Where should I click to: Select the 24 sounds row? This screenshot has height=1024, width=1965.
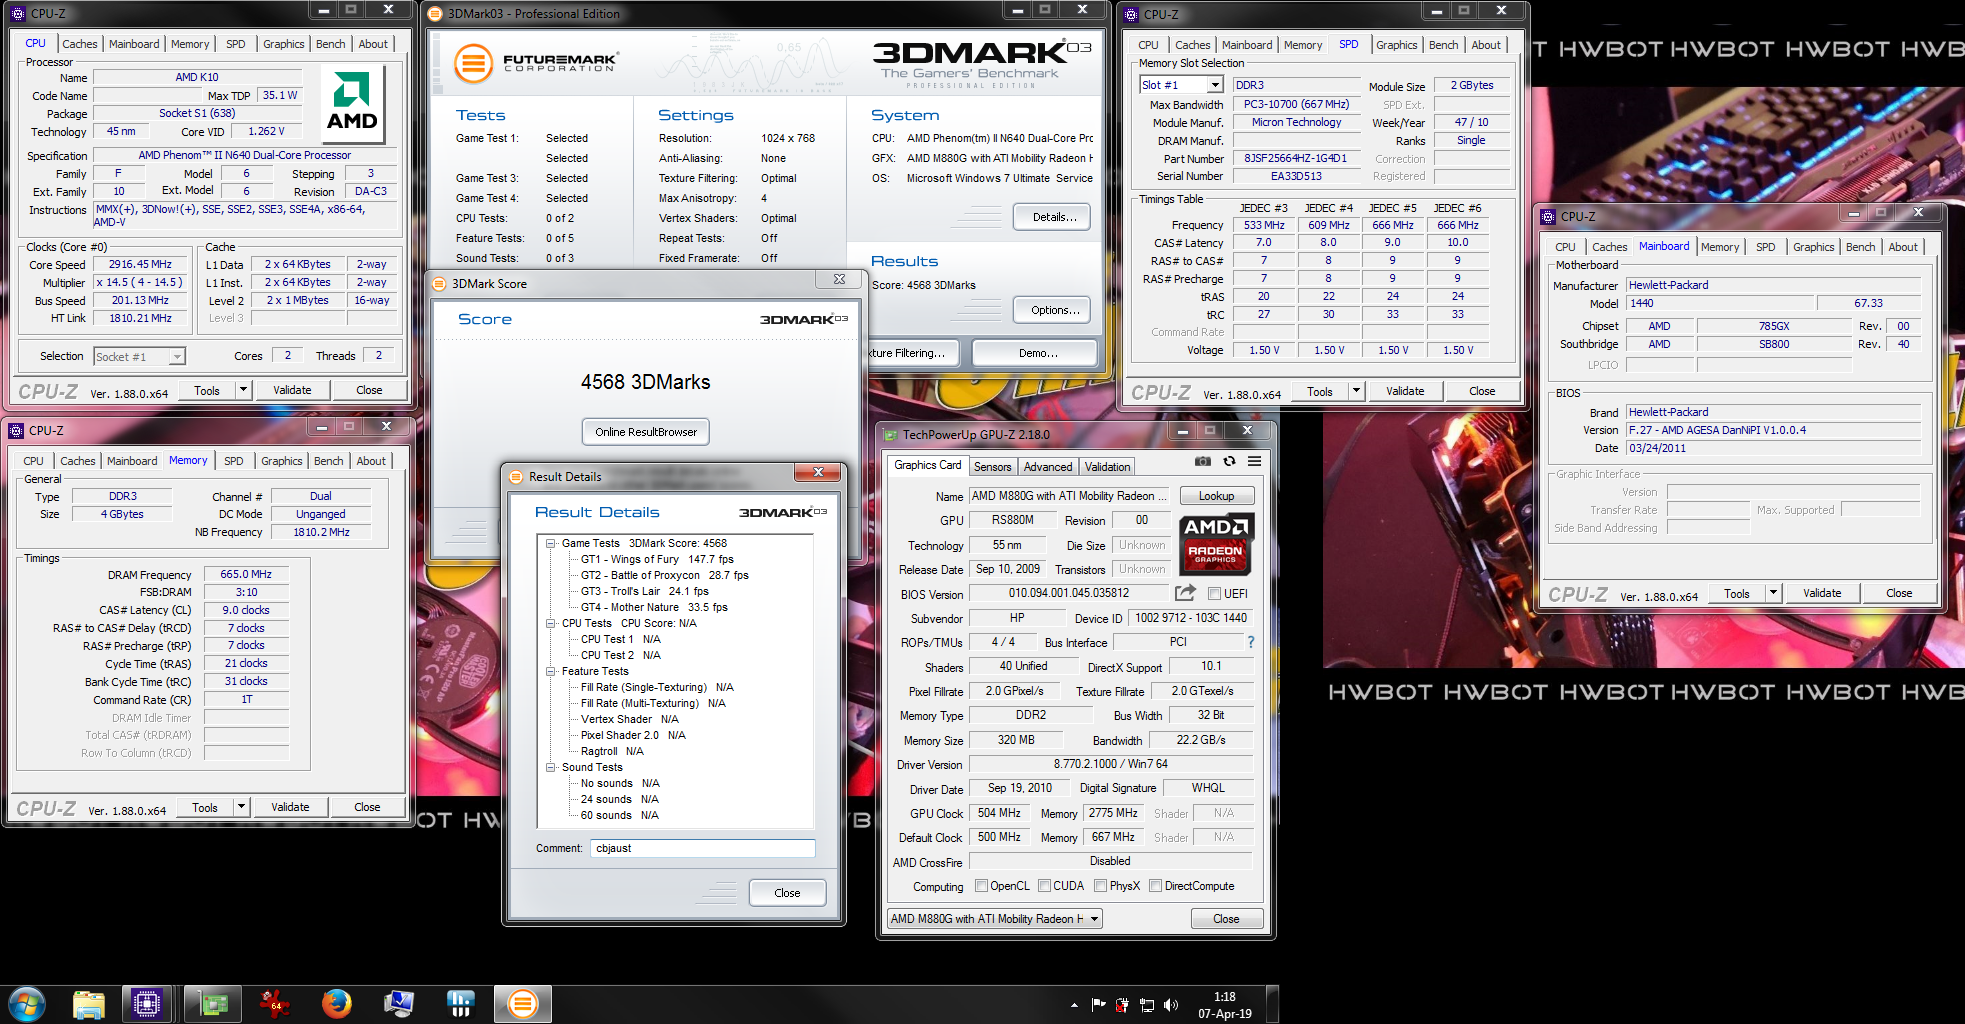619,800
